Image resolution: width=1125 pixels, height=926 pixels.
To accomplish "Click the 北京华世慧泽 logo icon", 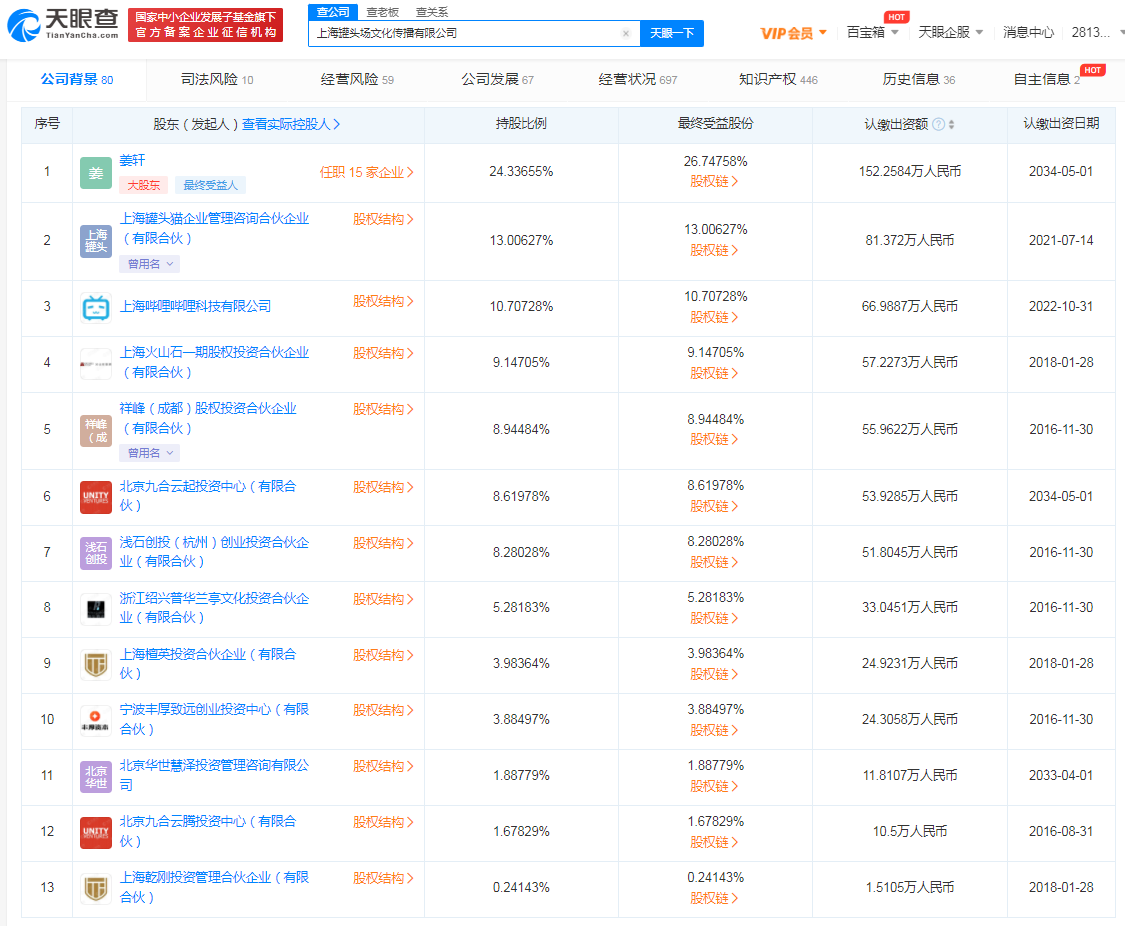I will point(95,777).
